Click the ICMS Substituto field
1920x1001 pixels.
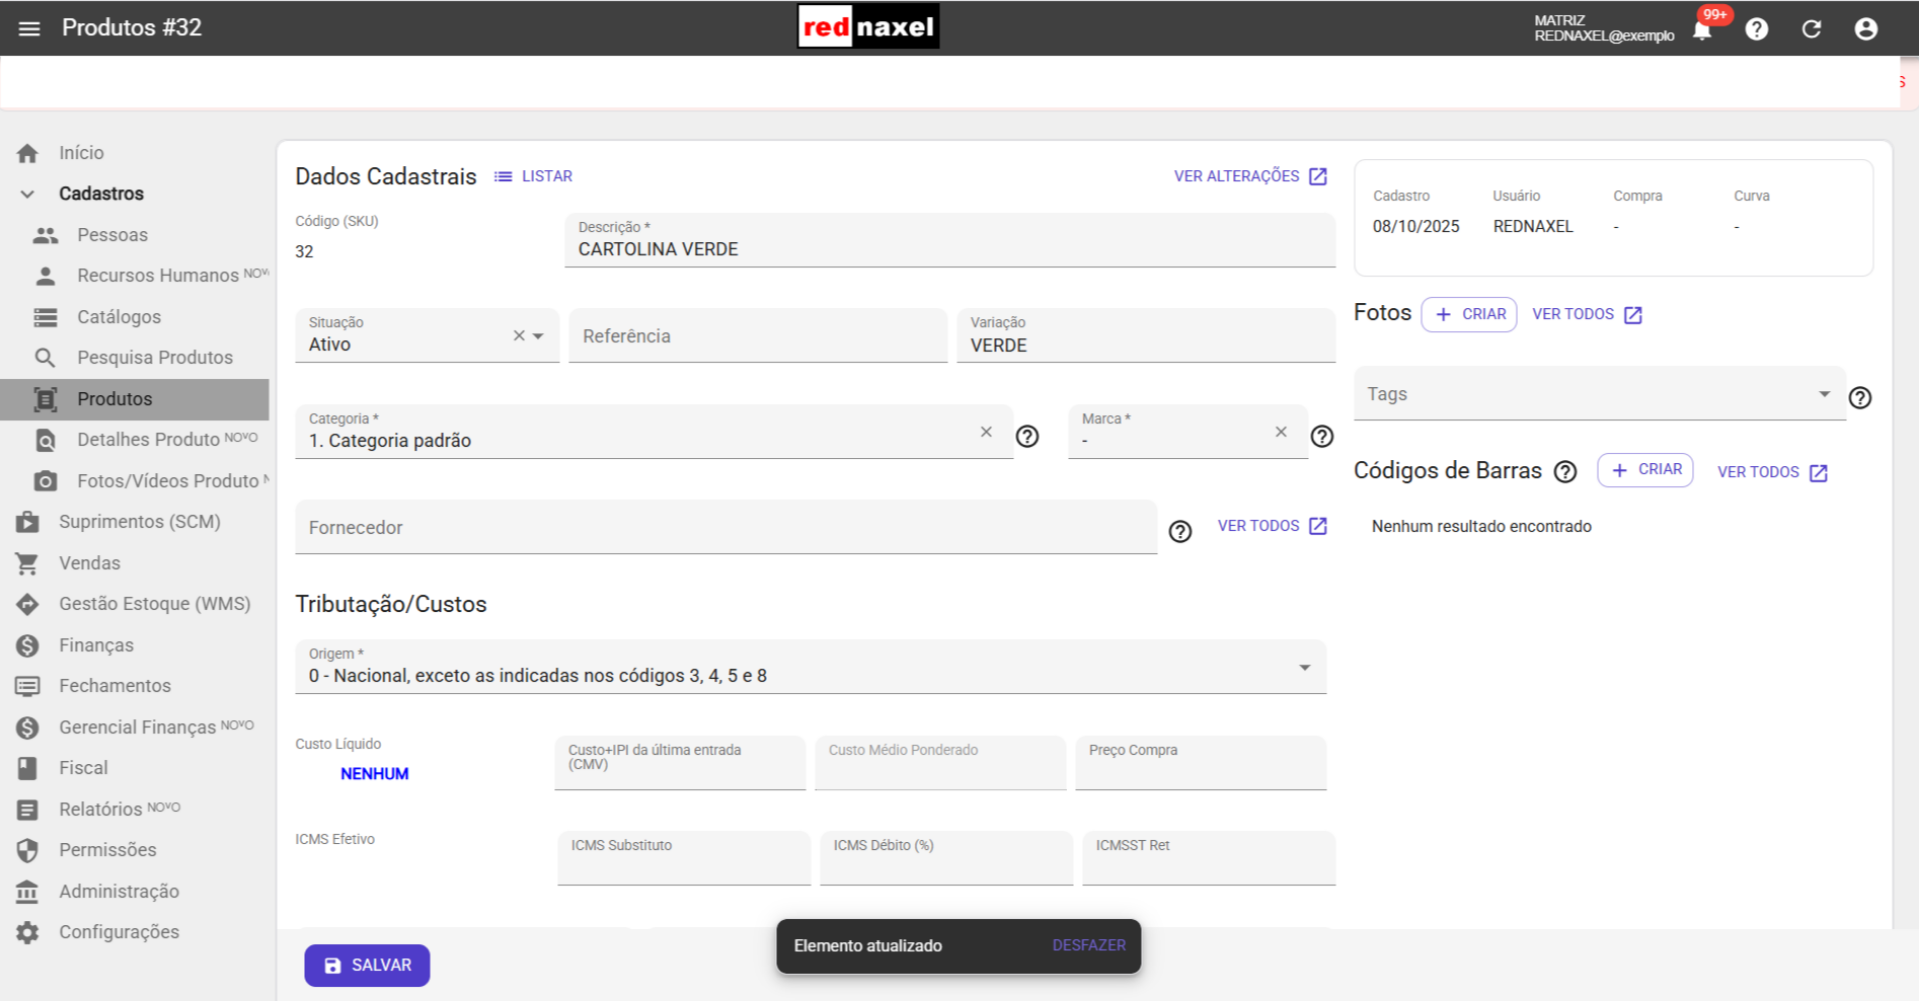(684, 858)
